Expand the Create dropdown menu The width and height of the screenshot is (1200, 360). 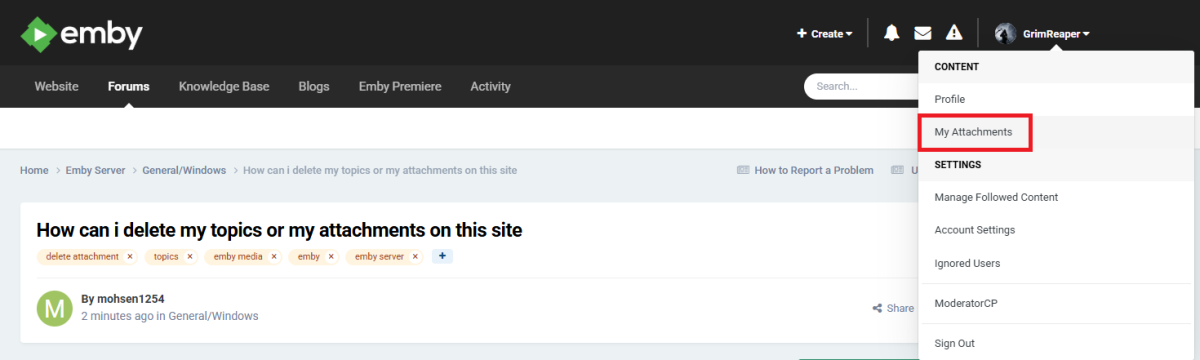pyautogui.click(x=825, y=33)
